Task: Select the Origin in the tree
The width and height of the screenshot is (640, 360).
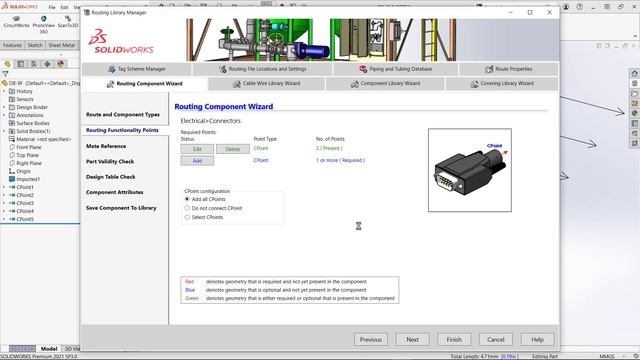Action: click(23, 171)
